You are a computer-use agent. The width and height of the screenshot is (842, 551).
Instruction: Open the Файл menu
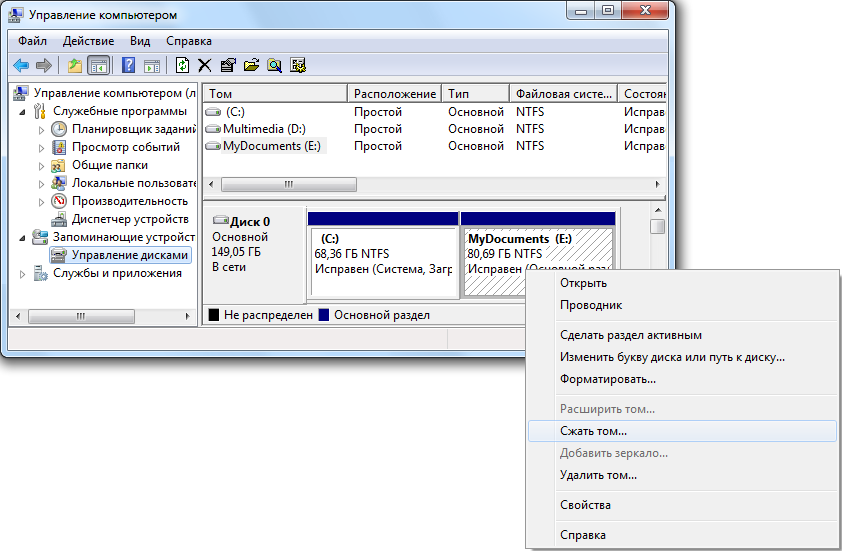(x=32, y=41)
